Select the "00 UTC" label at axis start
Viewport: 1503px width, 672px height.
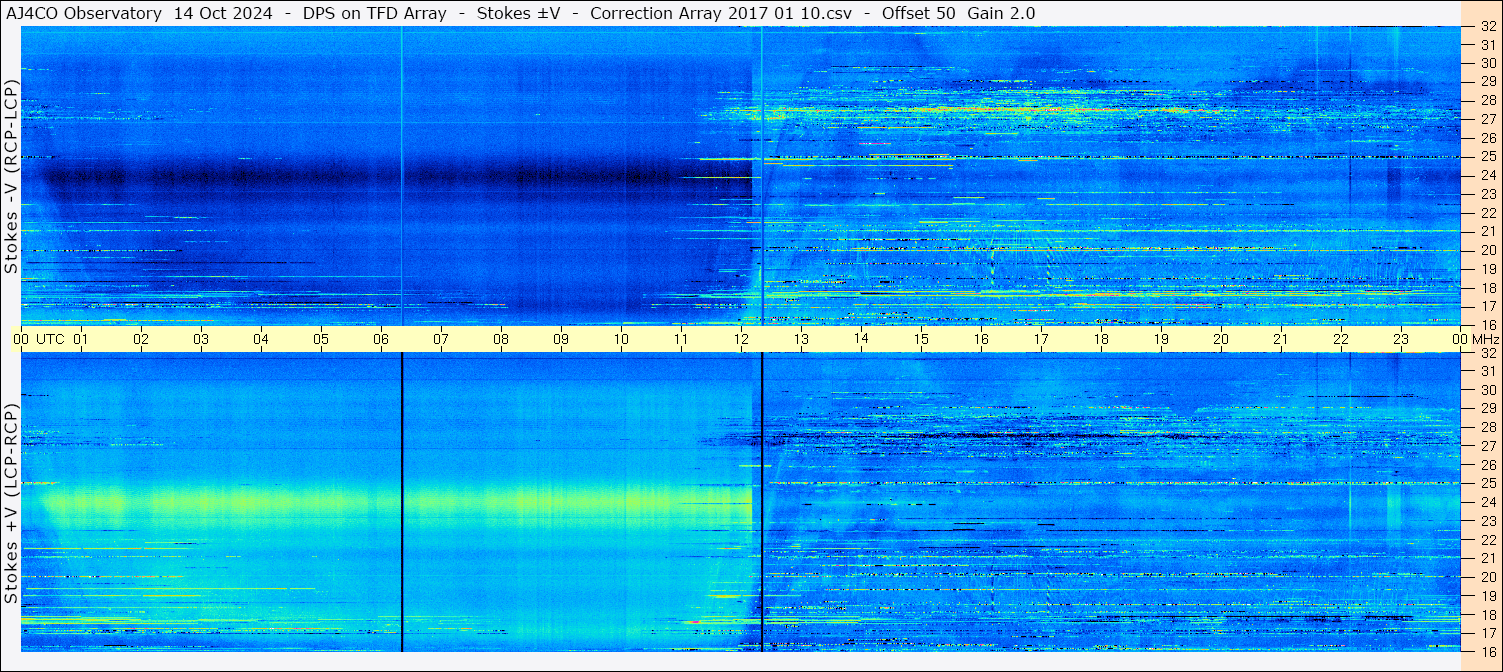(x=42, y=339)
